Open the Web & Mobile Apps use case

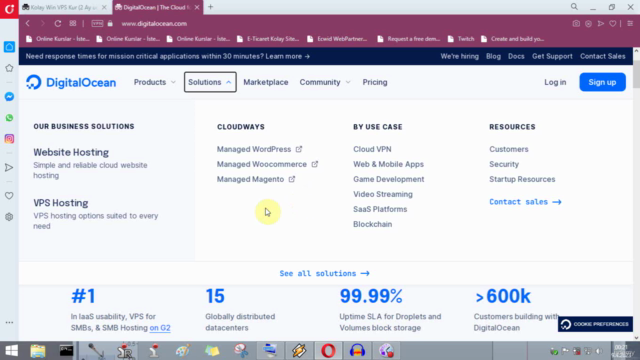(389, 164)
